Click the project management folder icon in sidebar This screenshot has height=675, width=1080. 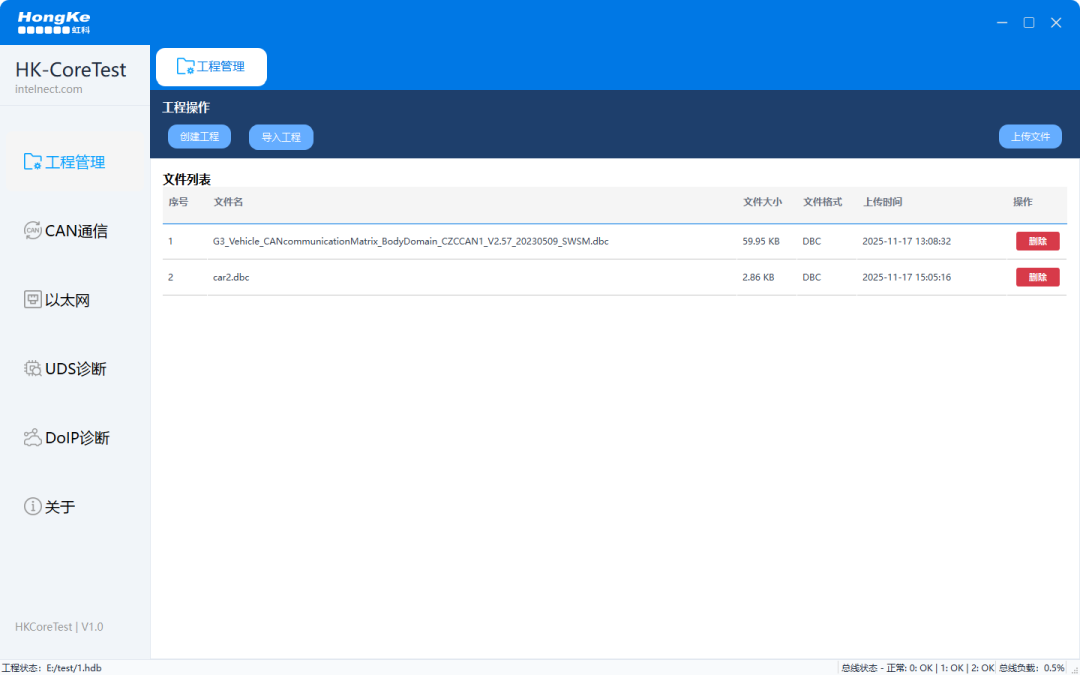click(32, 162)
